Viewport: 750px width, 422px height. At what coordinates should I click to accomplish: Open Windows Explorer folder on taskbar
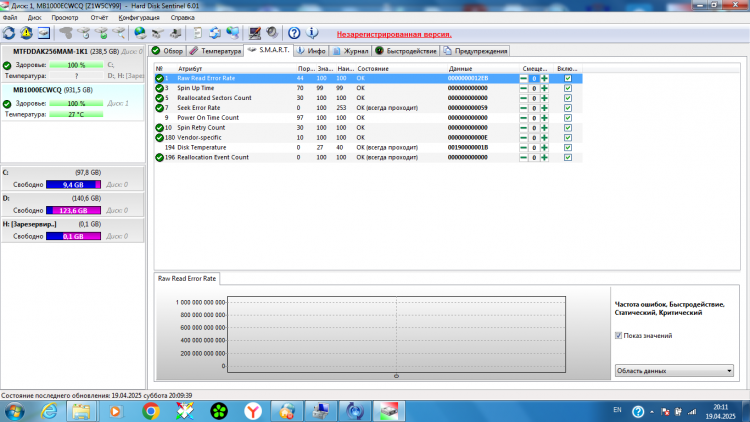click(x=81, y=411)
